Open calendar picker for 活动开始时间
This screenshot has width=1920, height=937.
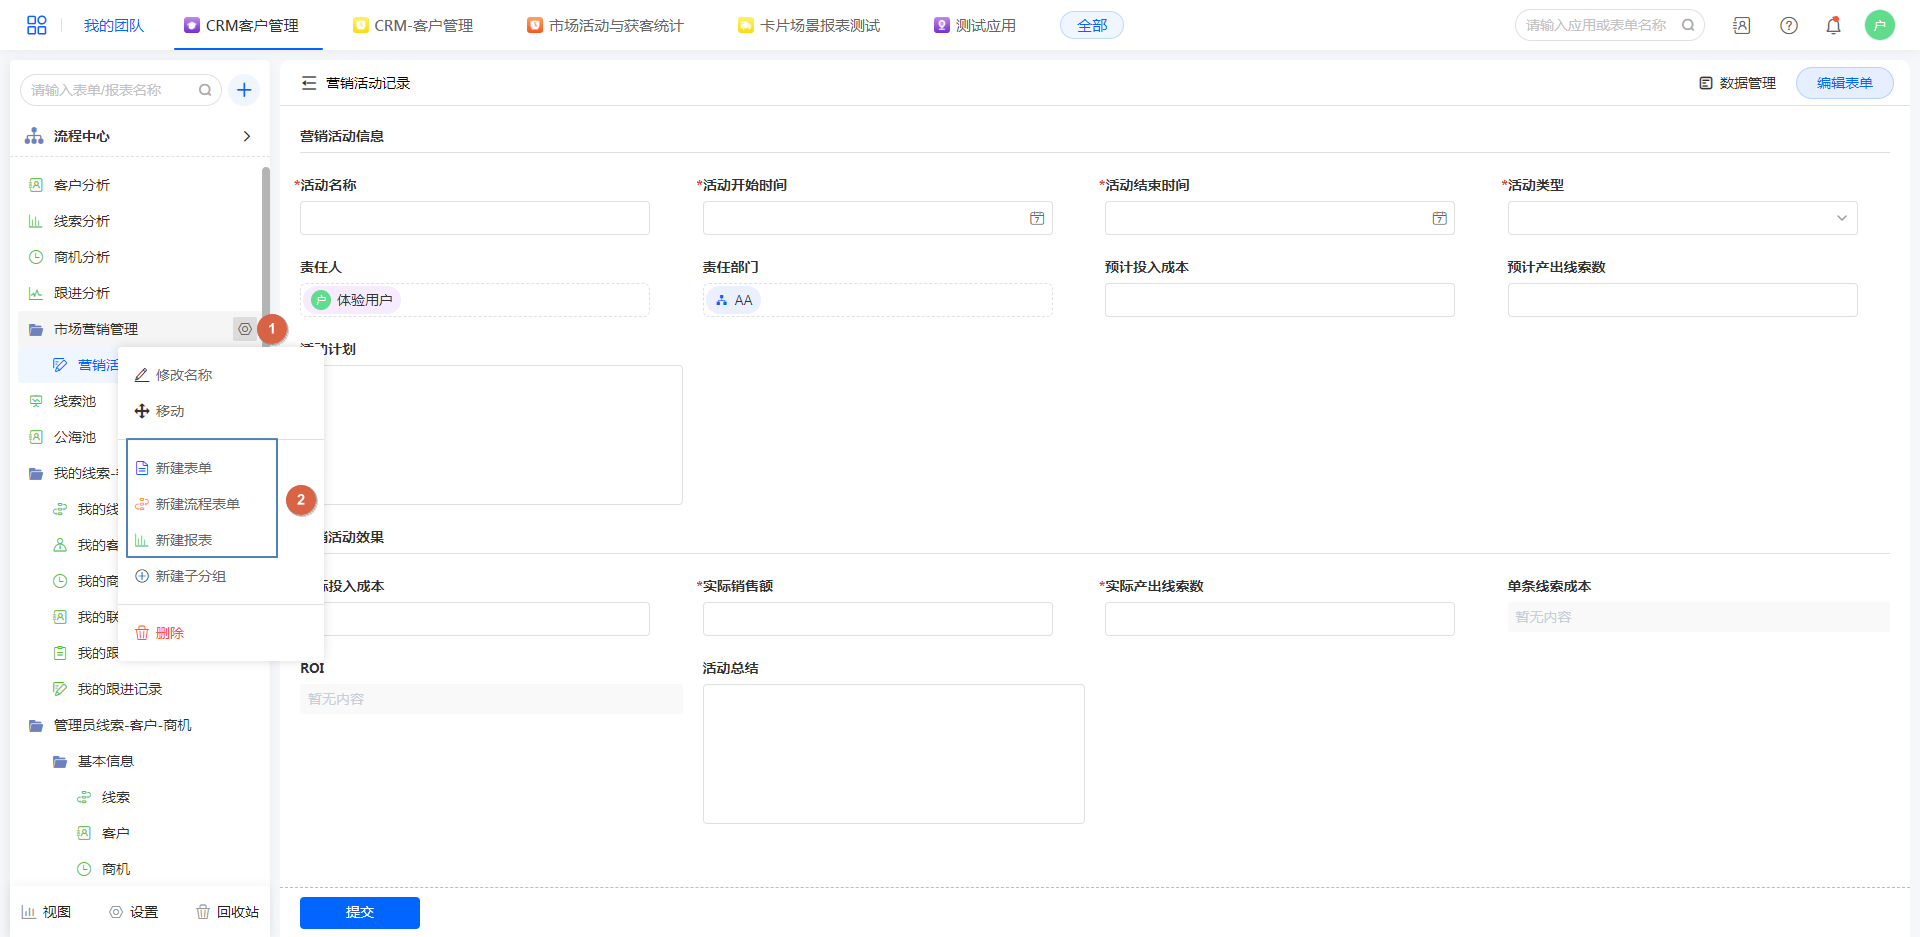point(1037,218)
